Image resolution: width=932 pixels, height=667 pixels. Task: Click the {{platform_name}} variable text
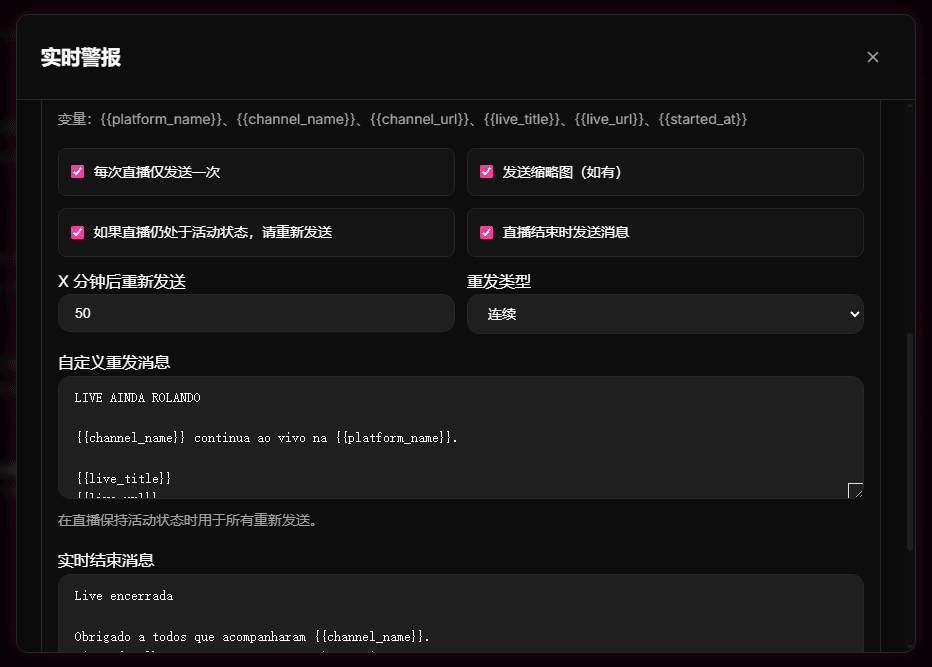click(x=161, y=119)
